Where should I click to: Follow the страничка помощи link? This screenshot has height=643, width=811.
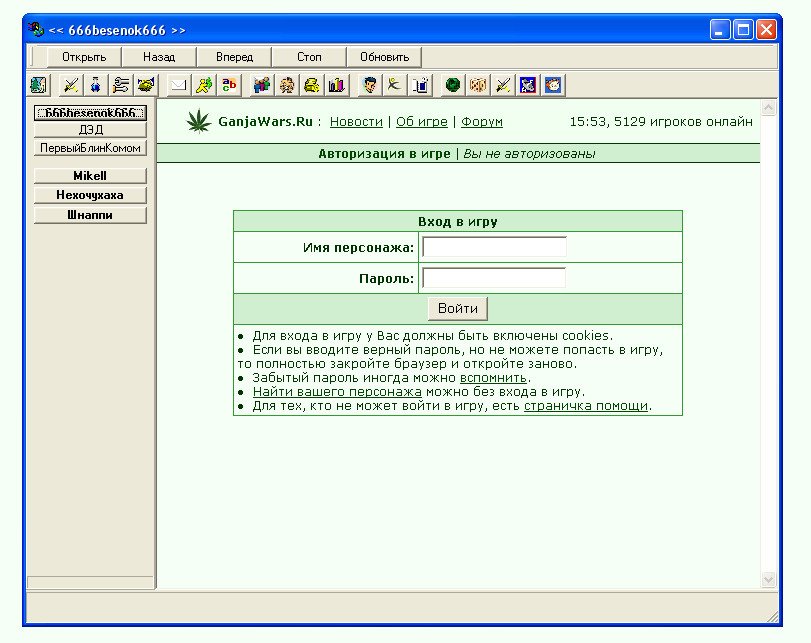[585, 406]
